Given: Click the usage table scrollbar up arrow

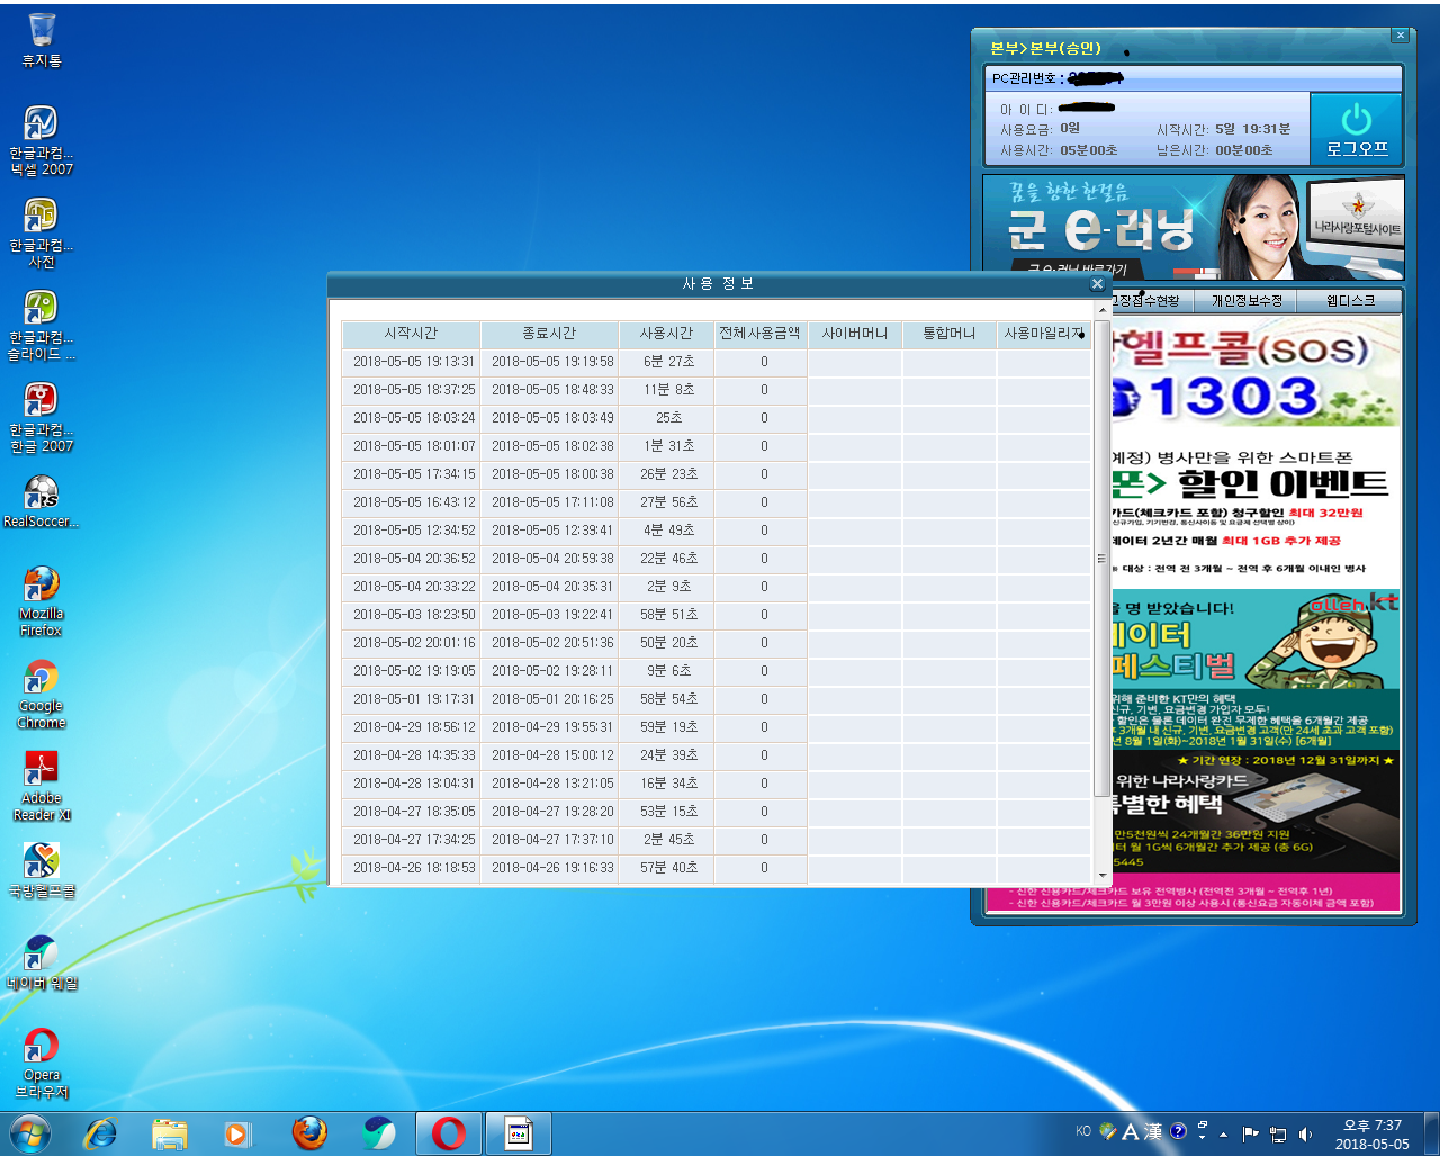Looking at the screenshot, I should [x=1103, y=311].
